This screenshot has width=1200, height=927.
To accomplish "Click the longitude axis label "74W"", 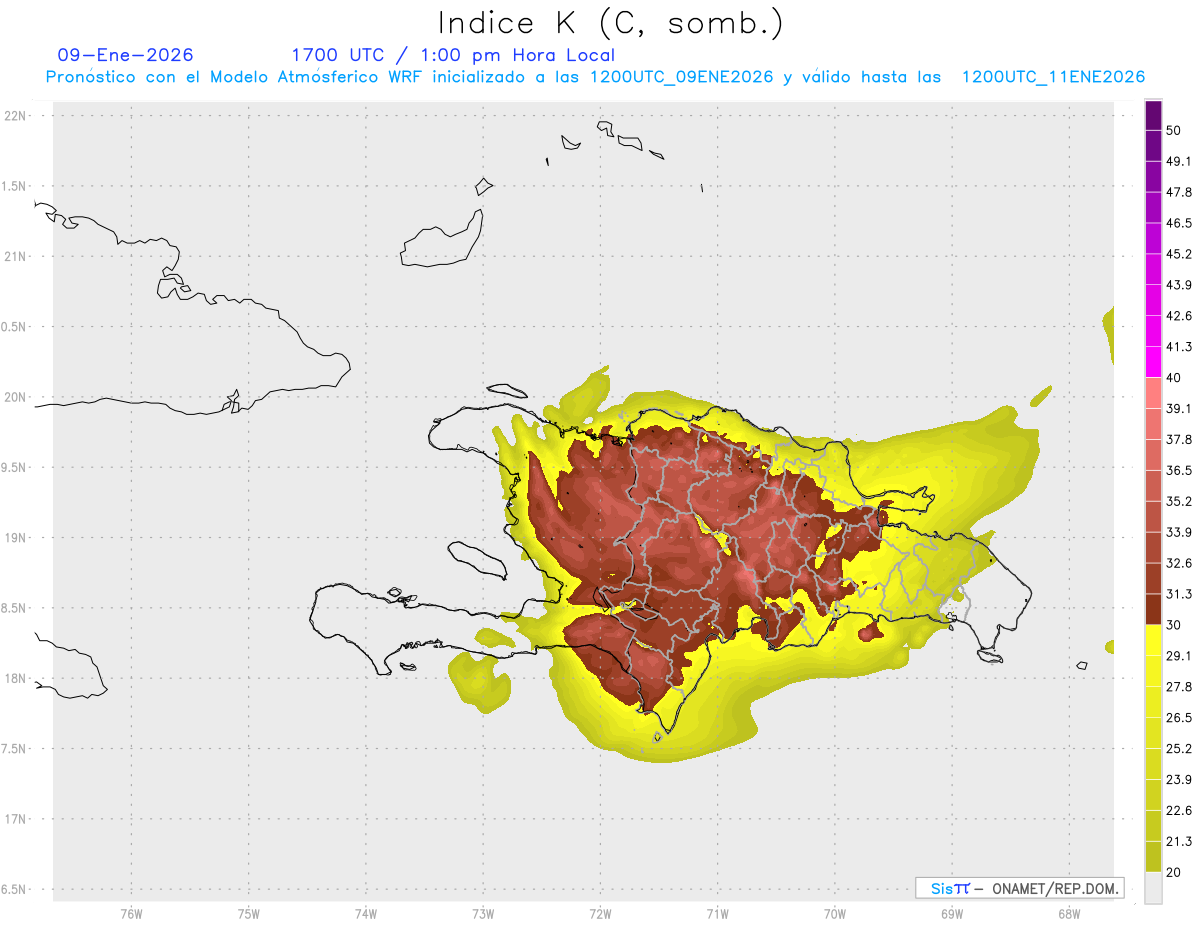I will 365,913.
